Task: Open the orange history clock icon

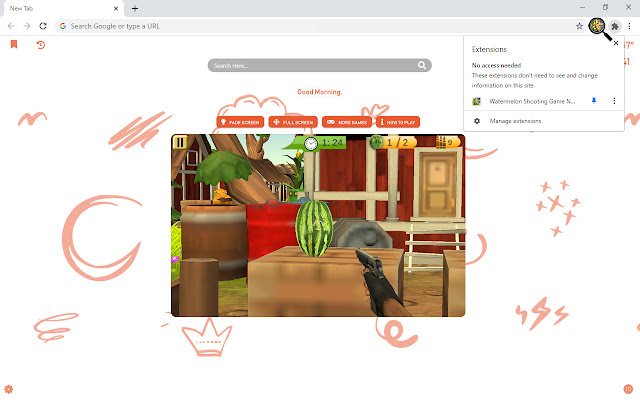Action: [x=40, y=44]
